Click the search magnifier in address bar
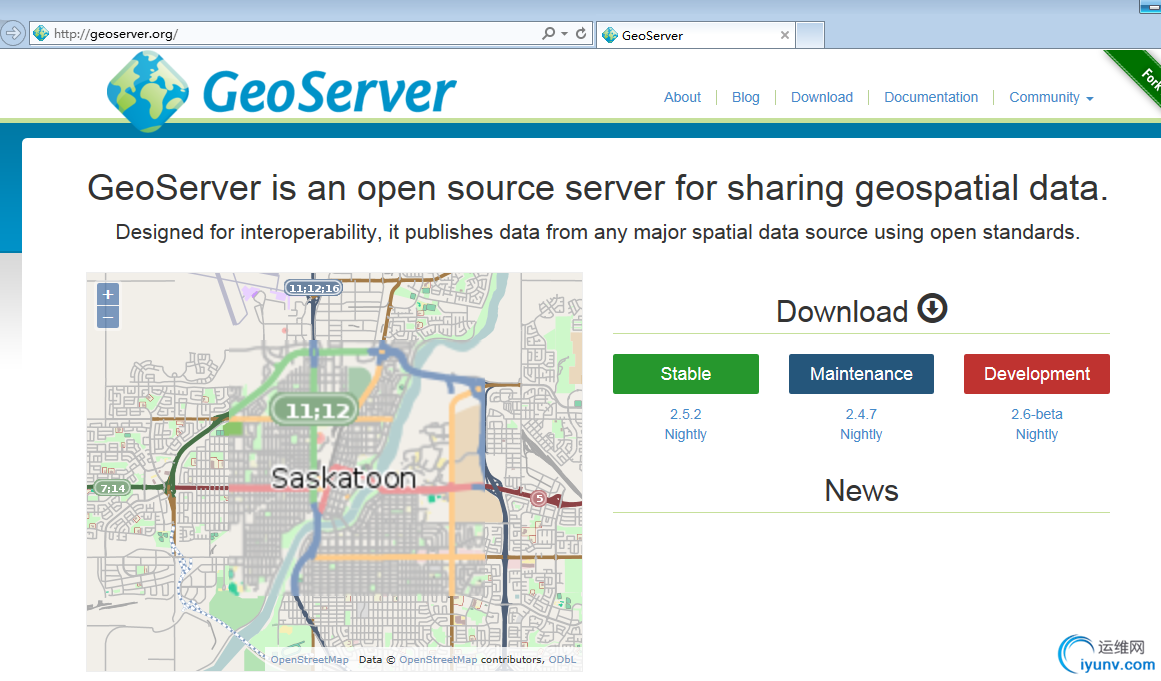The image size is (1161, 681). [x=548, y=33]
